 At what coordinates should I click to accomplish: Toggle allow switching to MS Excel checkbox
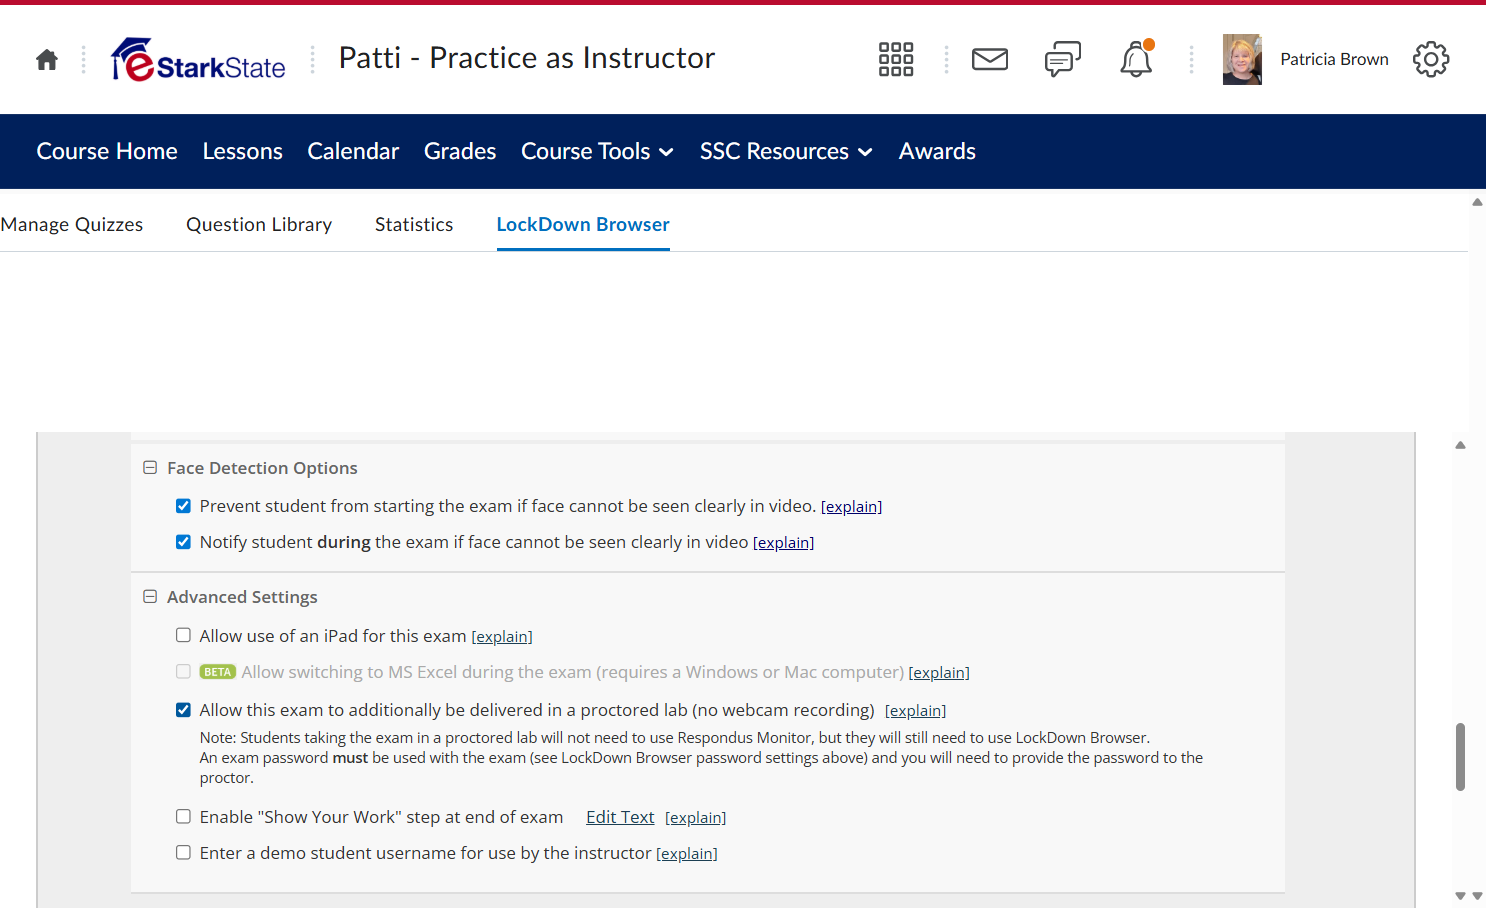pos(183,672)
